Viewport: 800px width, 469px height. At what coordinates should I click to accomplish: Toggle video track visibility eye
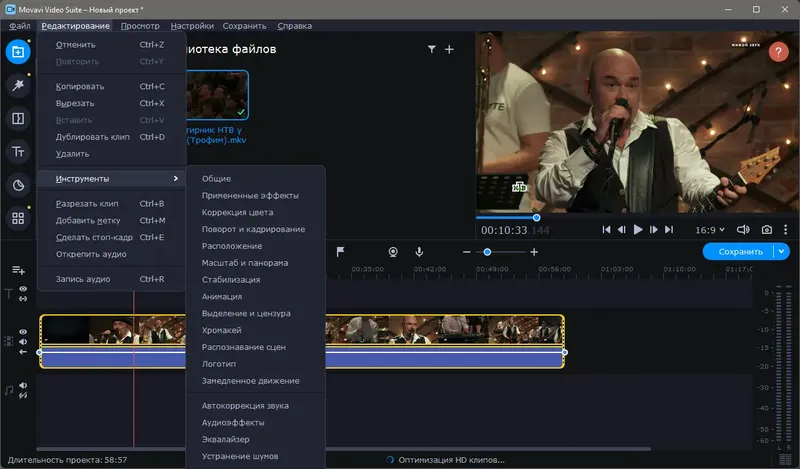(x=23, y=332)
